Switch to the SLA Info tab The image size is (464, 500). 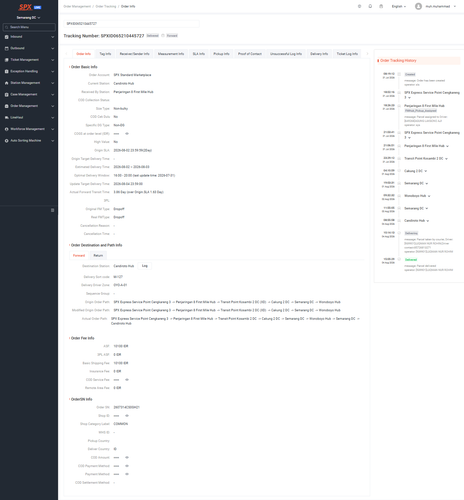pos(199,54)
